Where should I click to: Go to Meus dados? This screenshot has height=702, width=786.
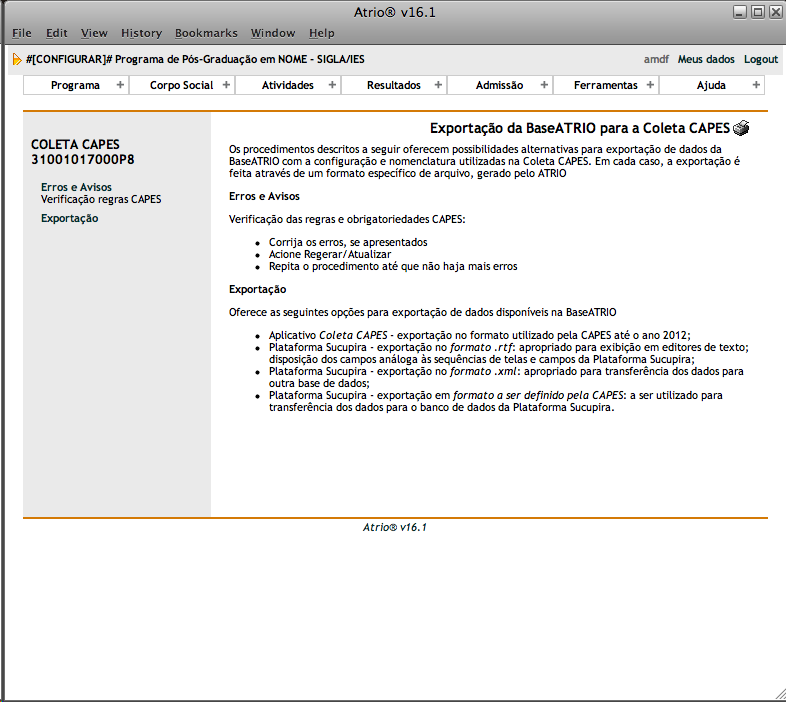(x=706, y=59)
